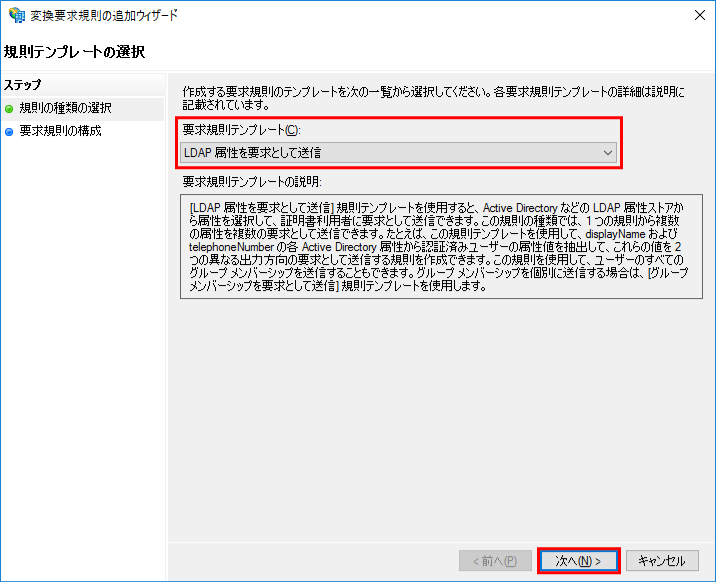The width and height of the screenshot is (716, 582).
Task: Click the green bullet beside 規則の種類の選択
Action: pos(9,108)
